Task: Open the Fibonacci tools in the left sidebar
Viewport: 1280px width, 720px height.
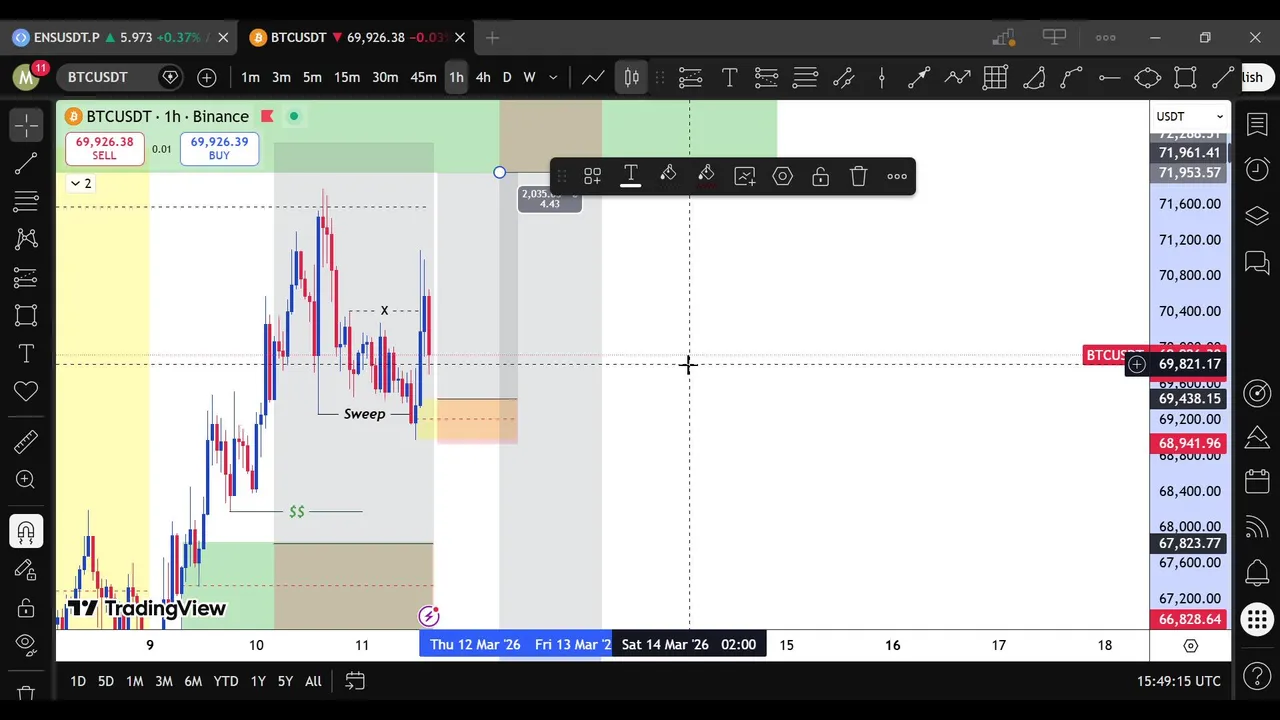Action: click(27, 201)
